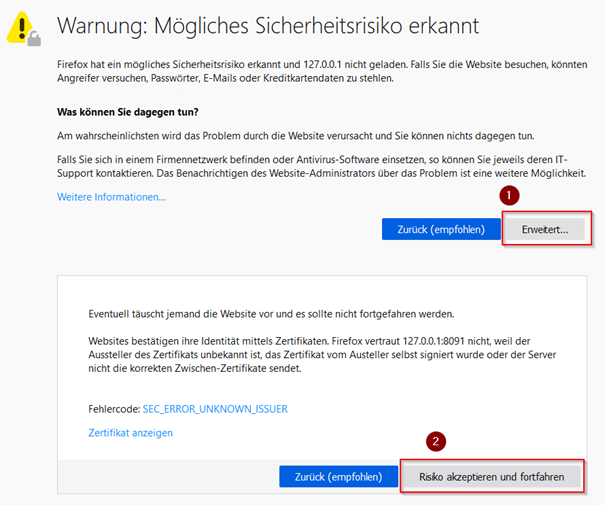
Task: Click the paragraph starting Websites bestätigen ihre Identität
Action: (322, 355)
